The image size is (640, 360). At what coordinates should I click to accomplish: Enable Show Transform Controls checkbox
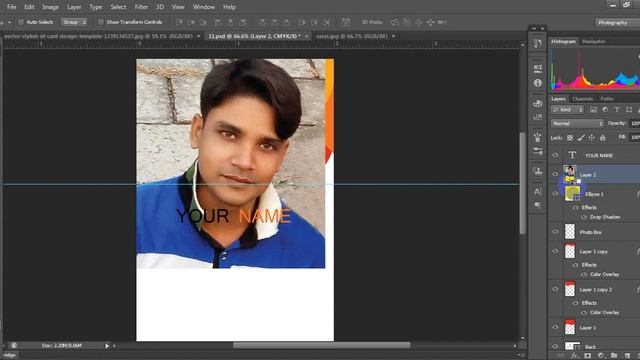pos(101,22)
